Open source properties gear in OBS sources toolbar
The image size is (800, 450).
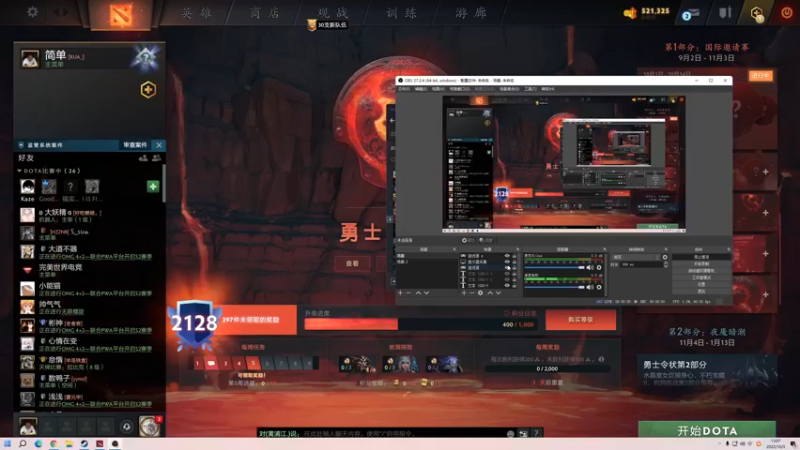tap(480, 293)
